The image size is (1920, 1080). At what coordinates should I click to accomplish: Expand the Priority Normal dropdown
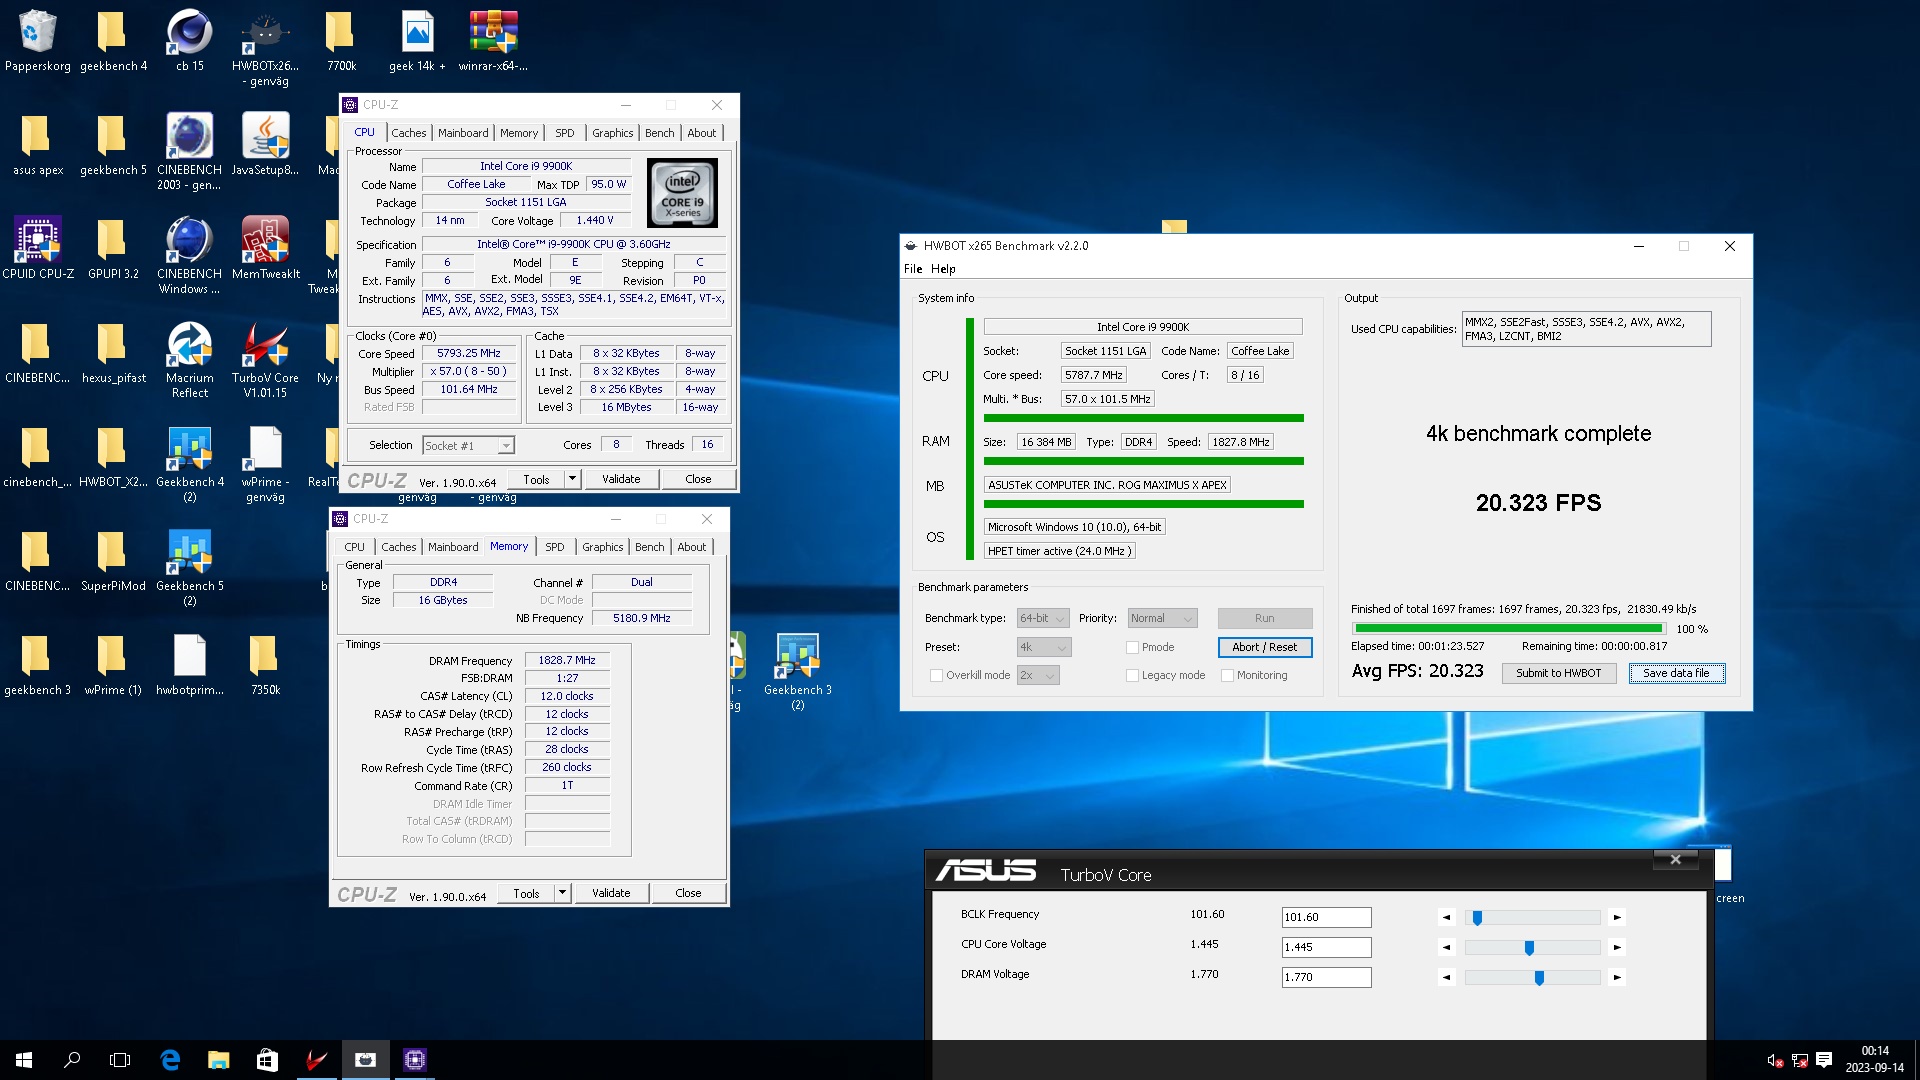click(1162, 618)
